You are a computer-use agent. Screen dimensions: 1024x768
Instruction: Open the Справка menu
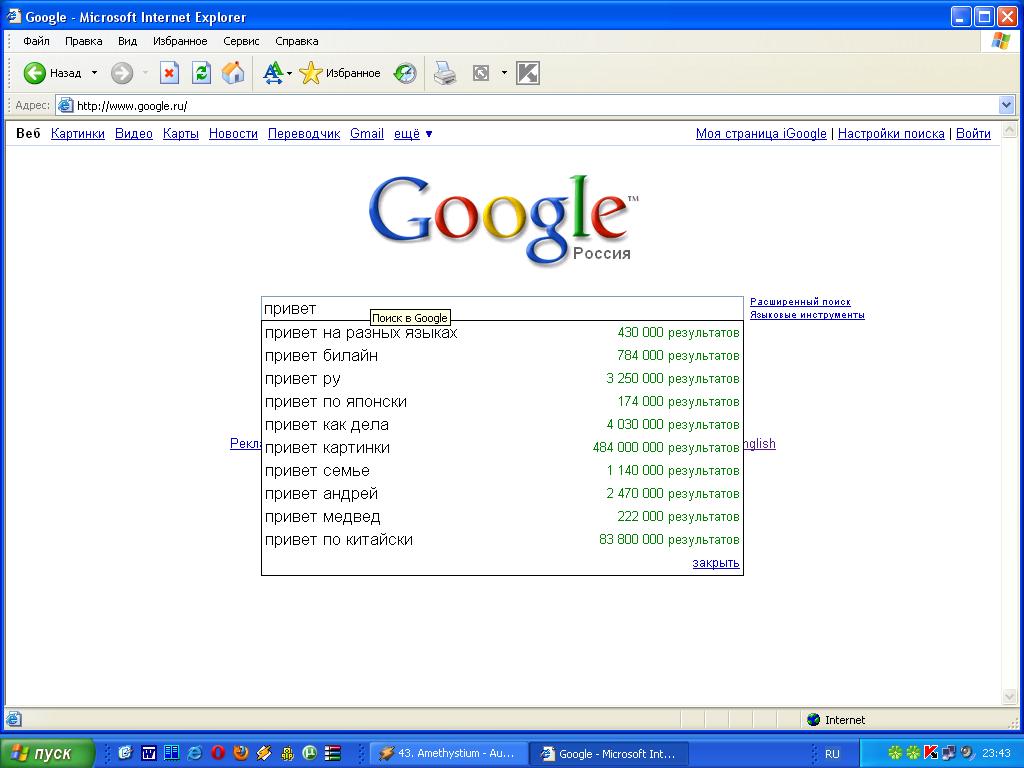click(296, 41)
